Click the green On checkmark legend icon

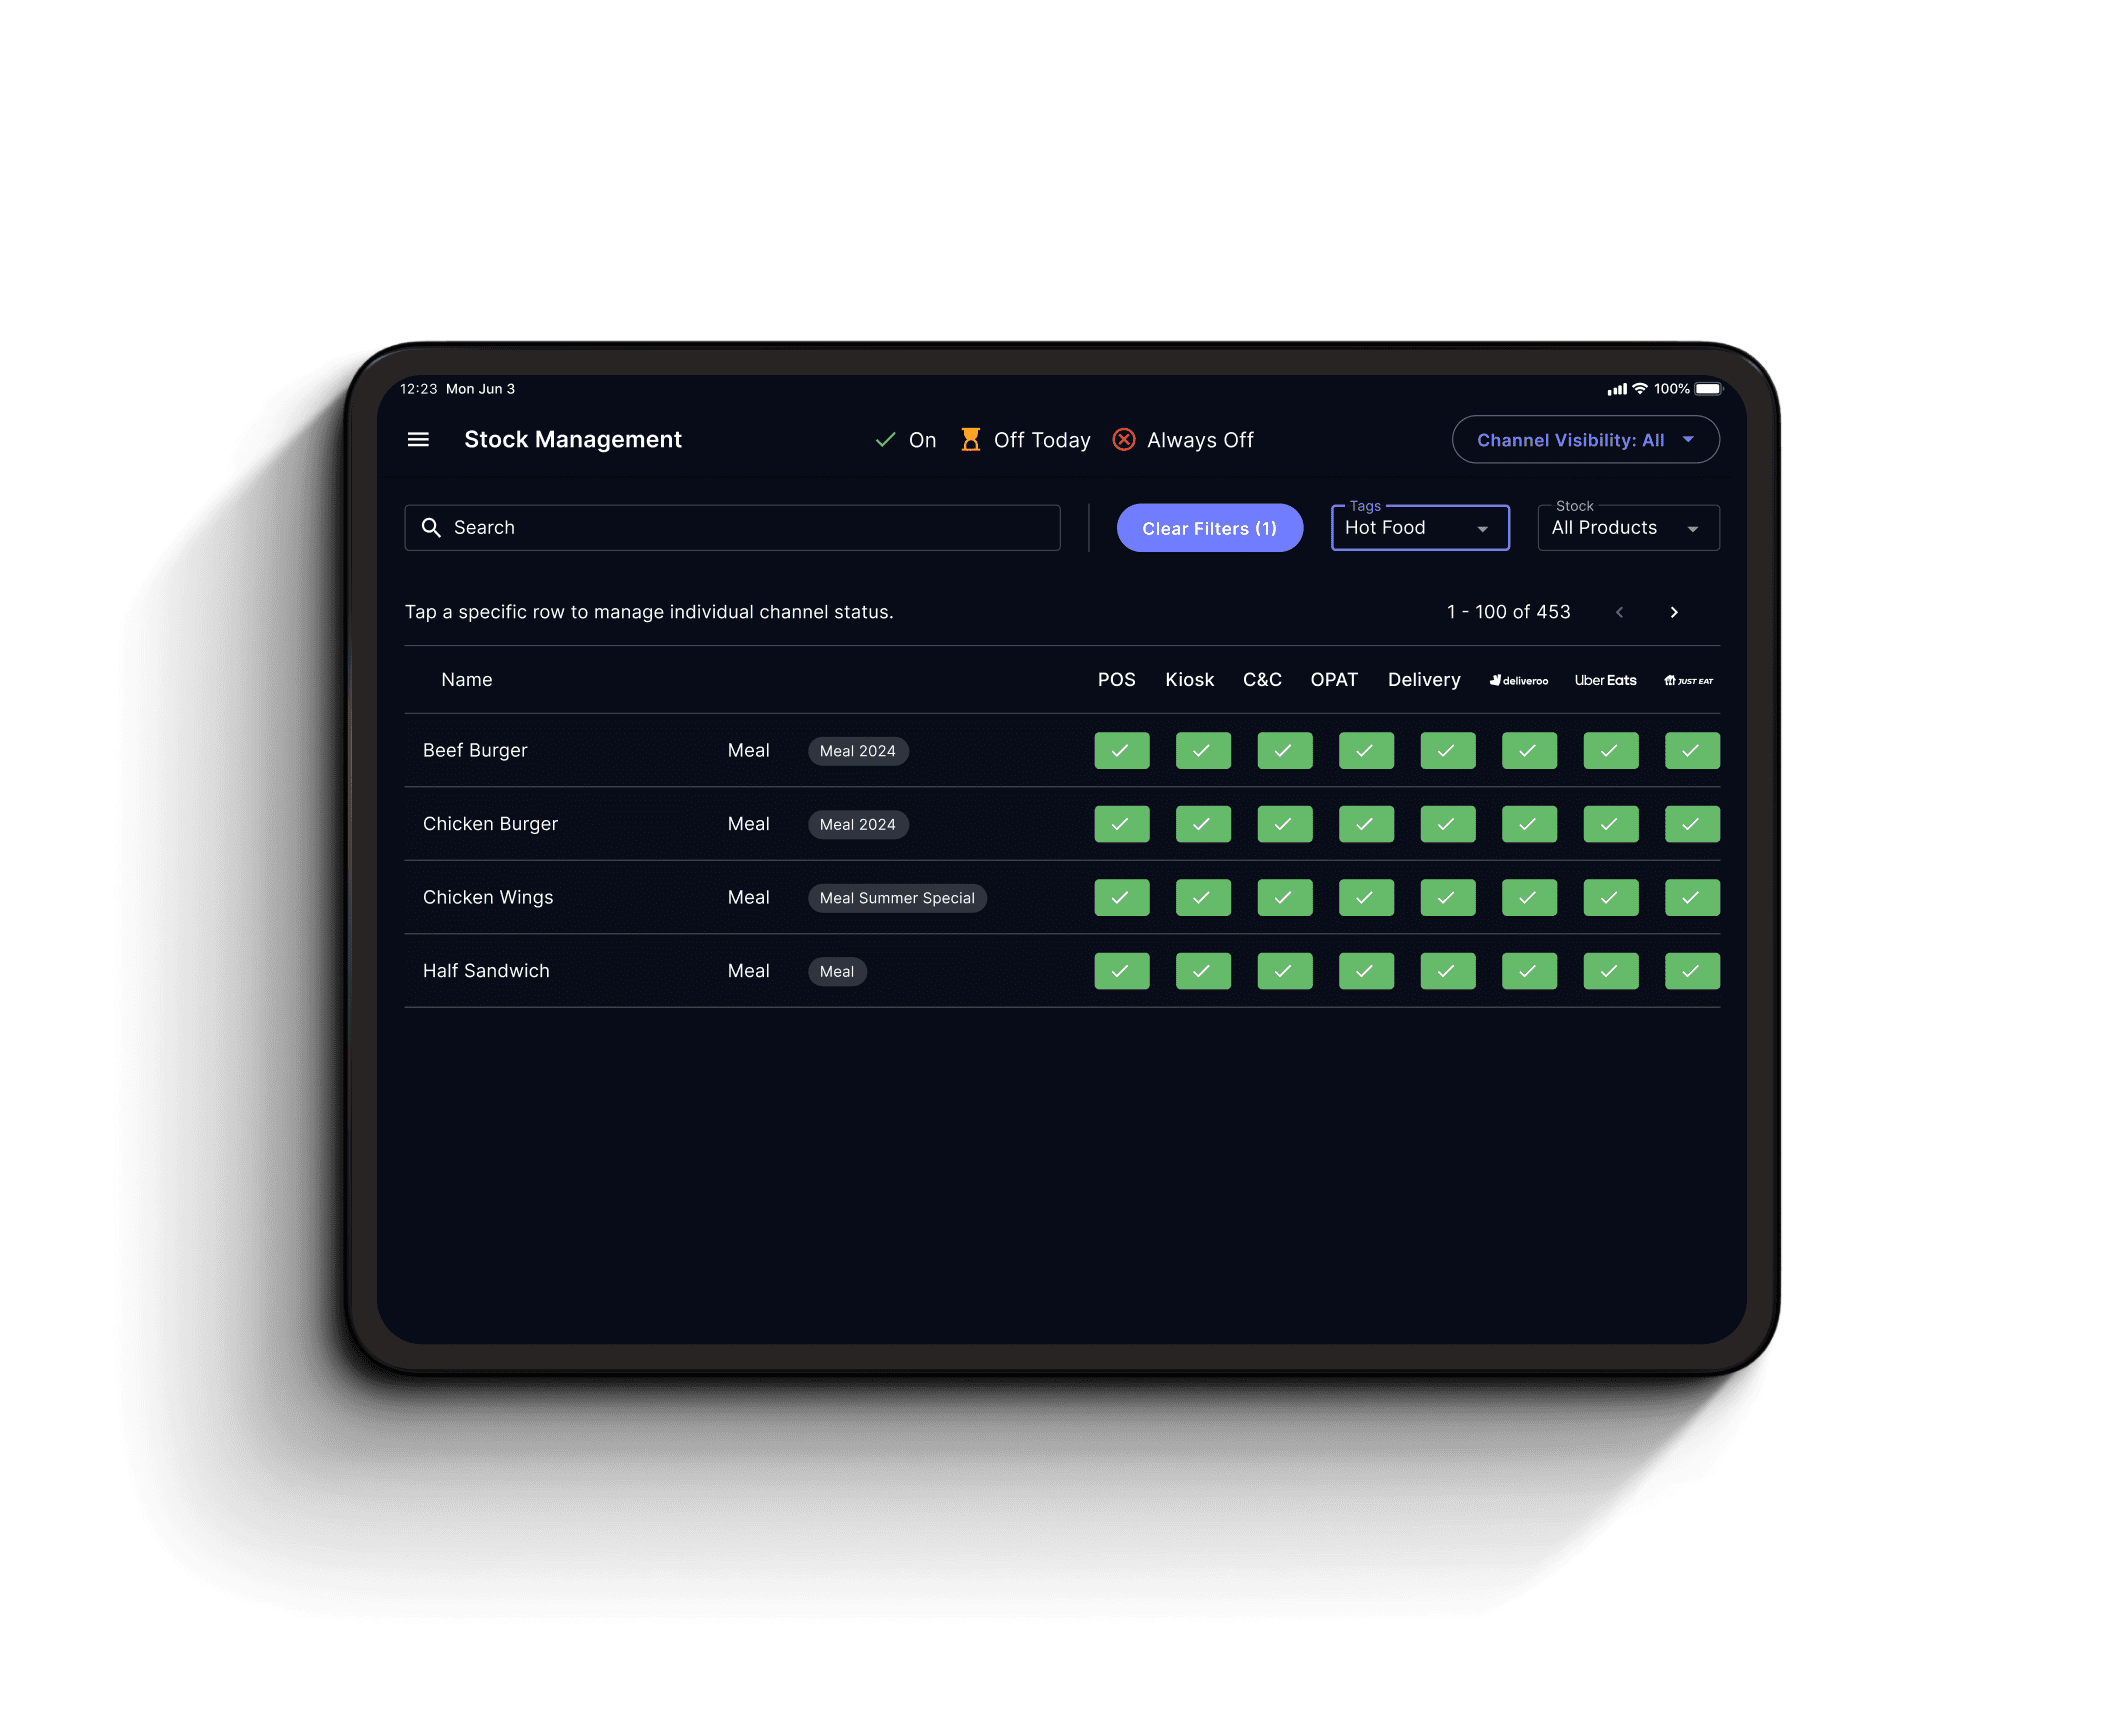tap(885, 440)
